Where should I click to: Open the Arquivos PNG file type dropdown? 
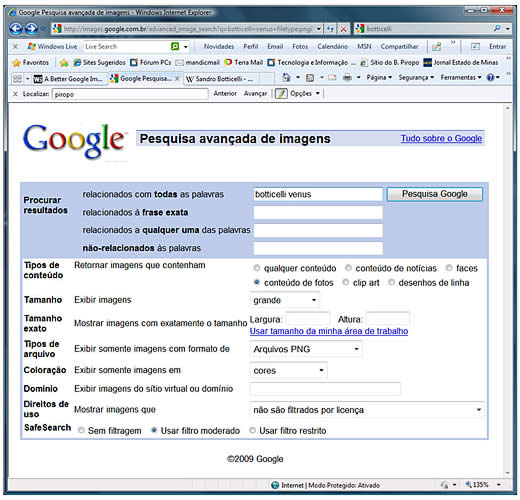[x=306, y=349]
